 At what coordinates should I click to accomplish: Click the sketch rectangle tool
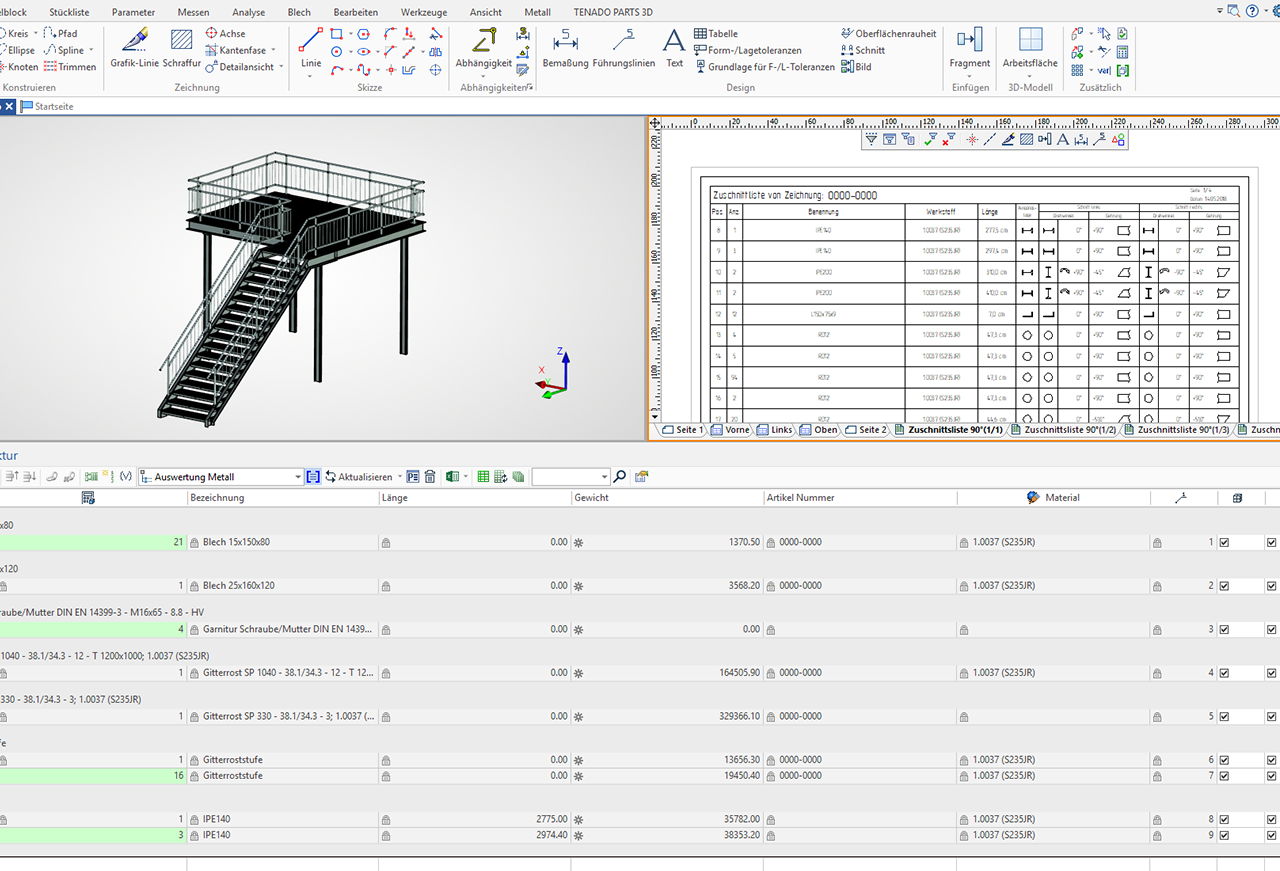[x=337, y=33]
